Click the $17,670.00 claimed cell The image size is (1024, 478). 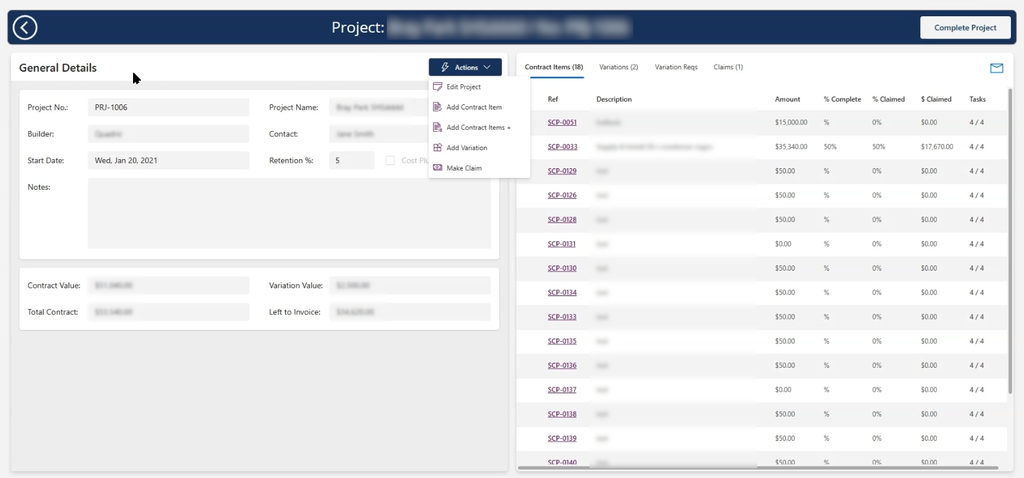point(937,147)
